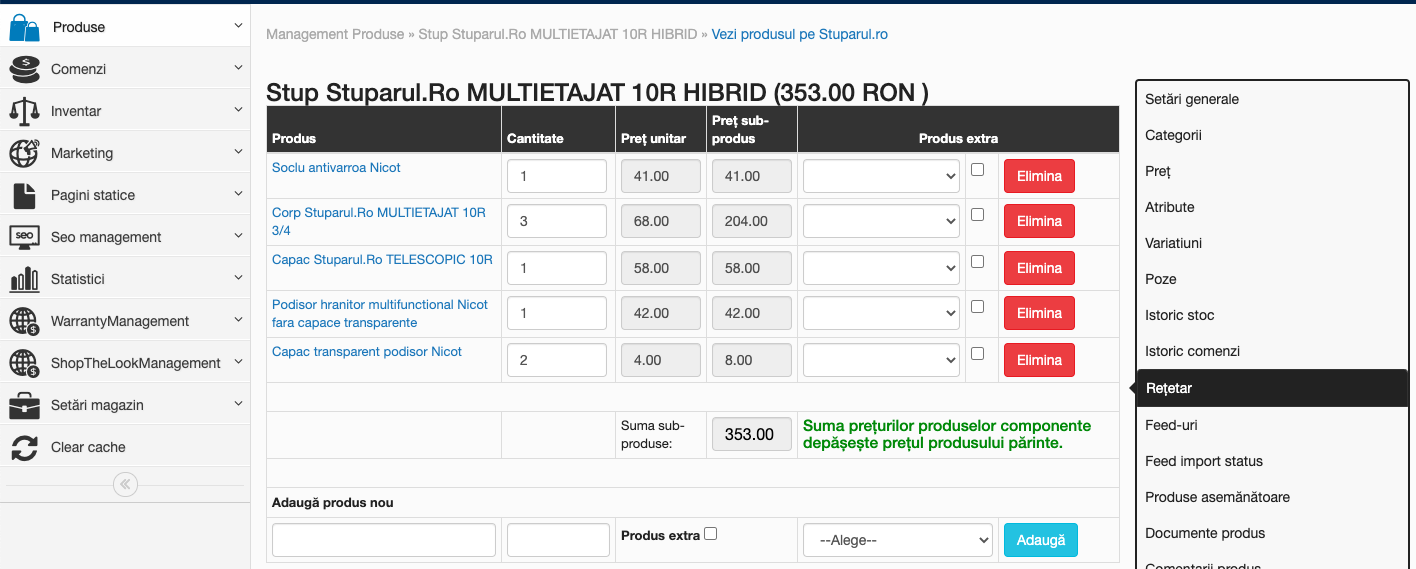Viewport: 1416px width, 569px height.
Task: Remove Podisor hranitor row with Elimina
Action: coord(1039,313)
